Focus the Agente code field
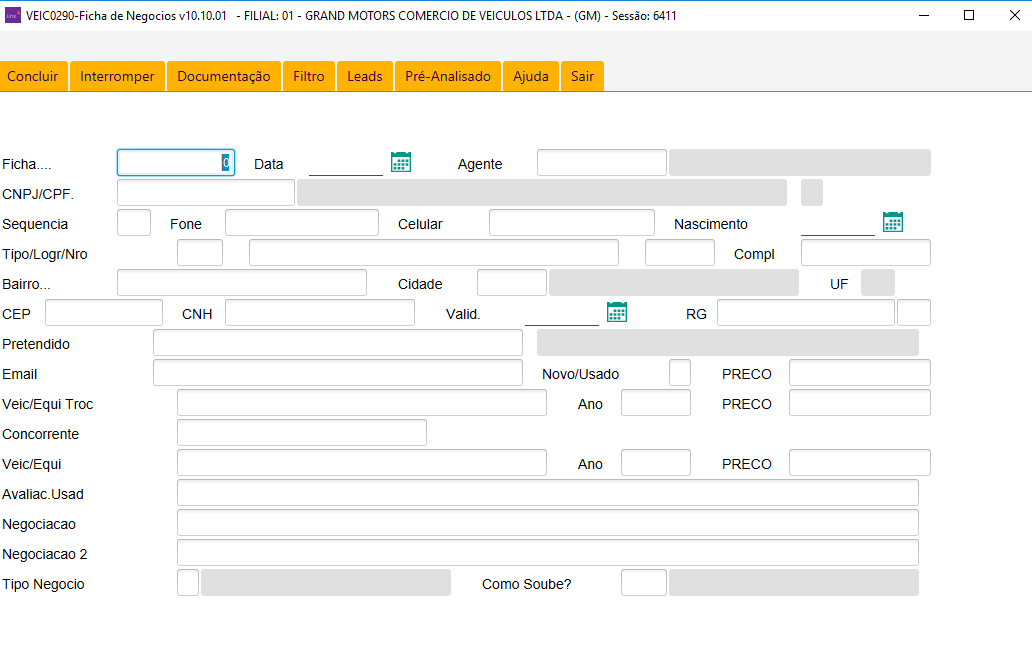The height and width of the screenshot is (653, 1032). point(602,163)
